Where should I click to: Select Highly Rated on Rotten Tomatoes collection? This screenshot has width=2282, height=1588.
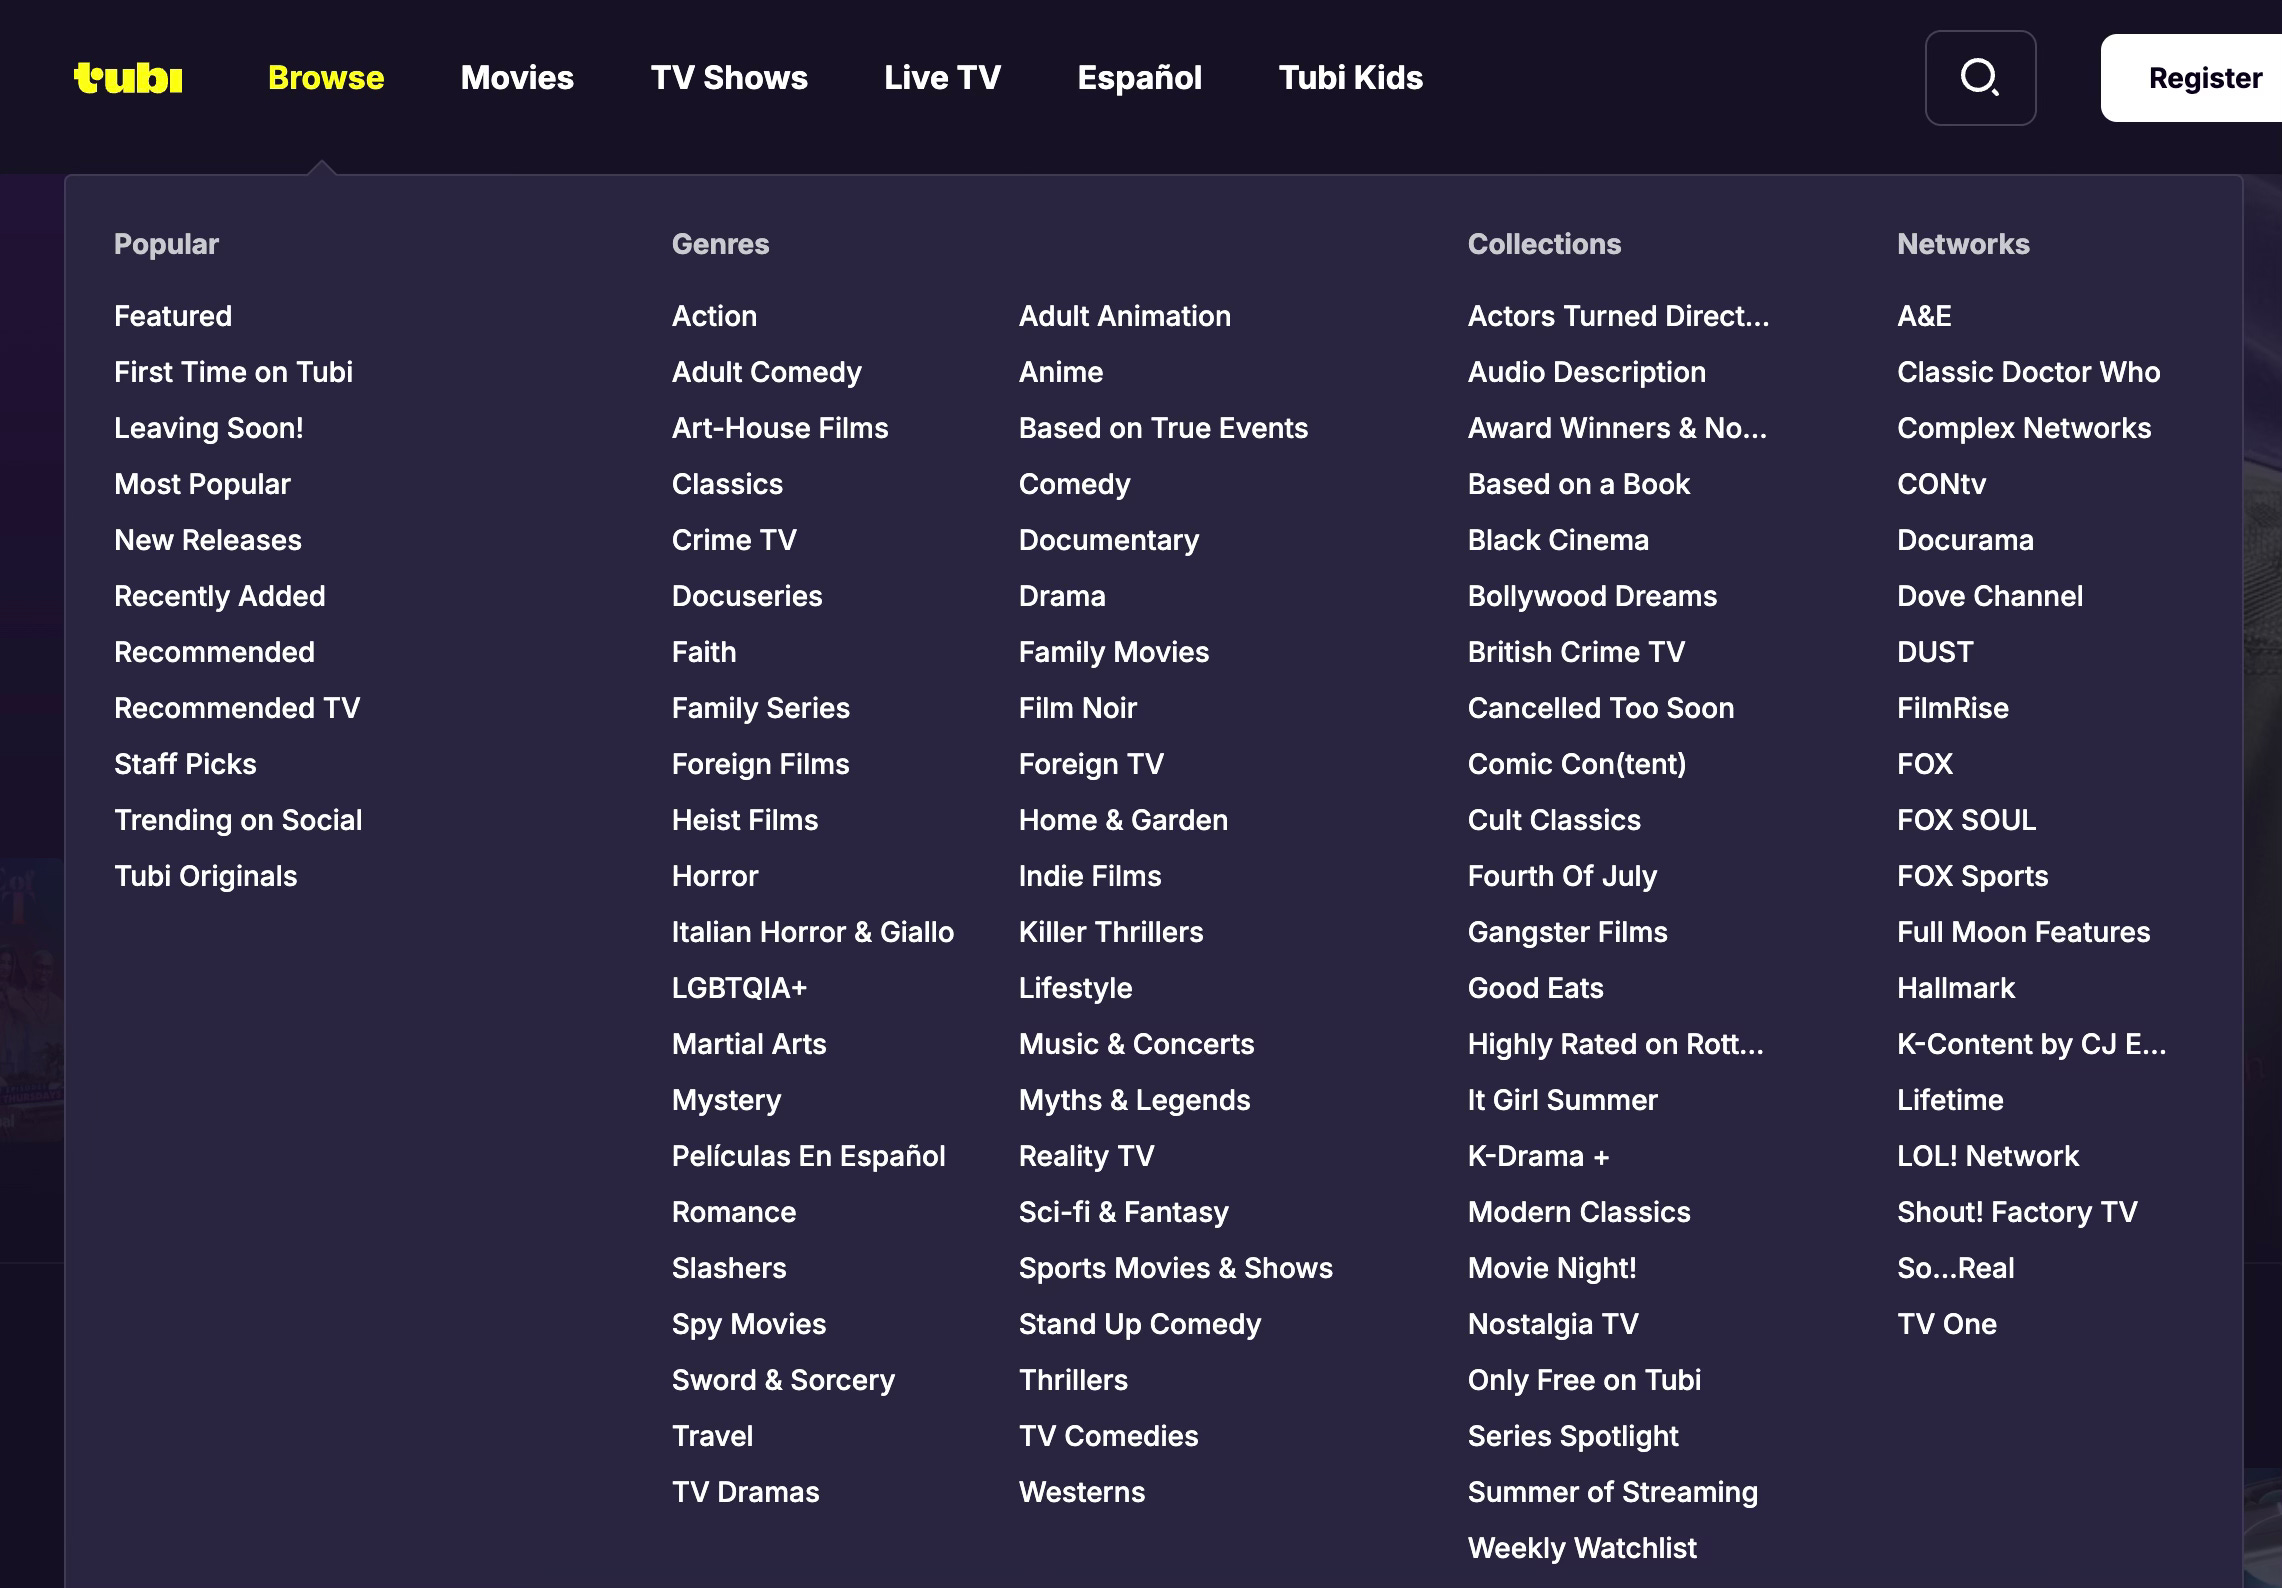[x=1615, y=1044]
